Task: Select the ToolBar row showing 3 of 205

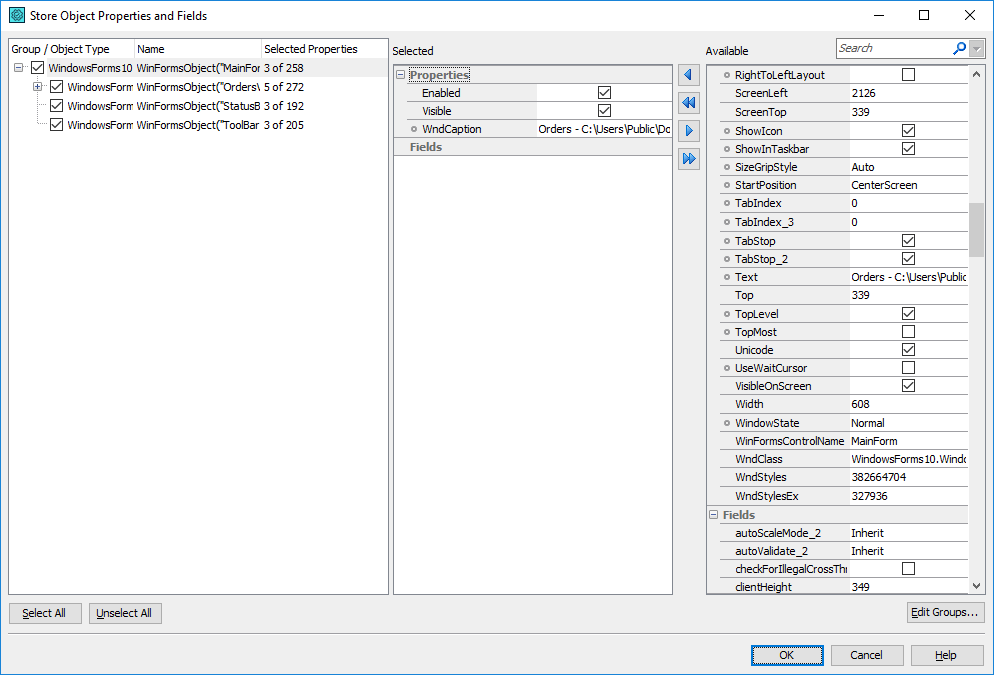Action: tap(198, 125)
